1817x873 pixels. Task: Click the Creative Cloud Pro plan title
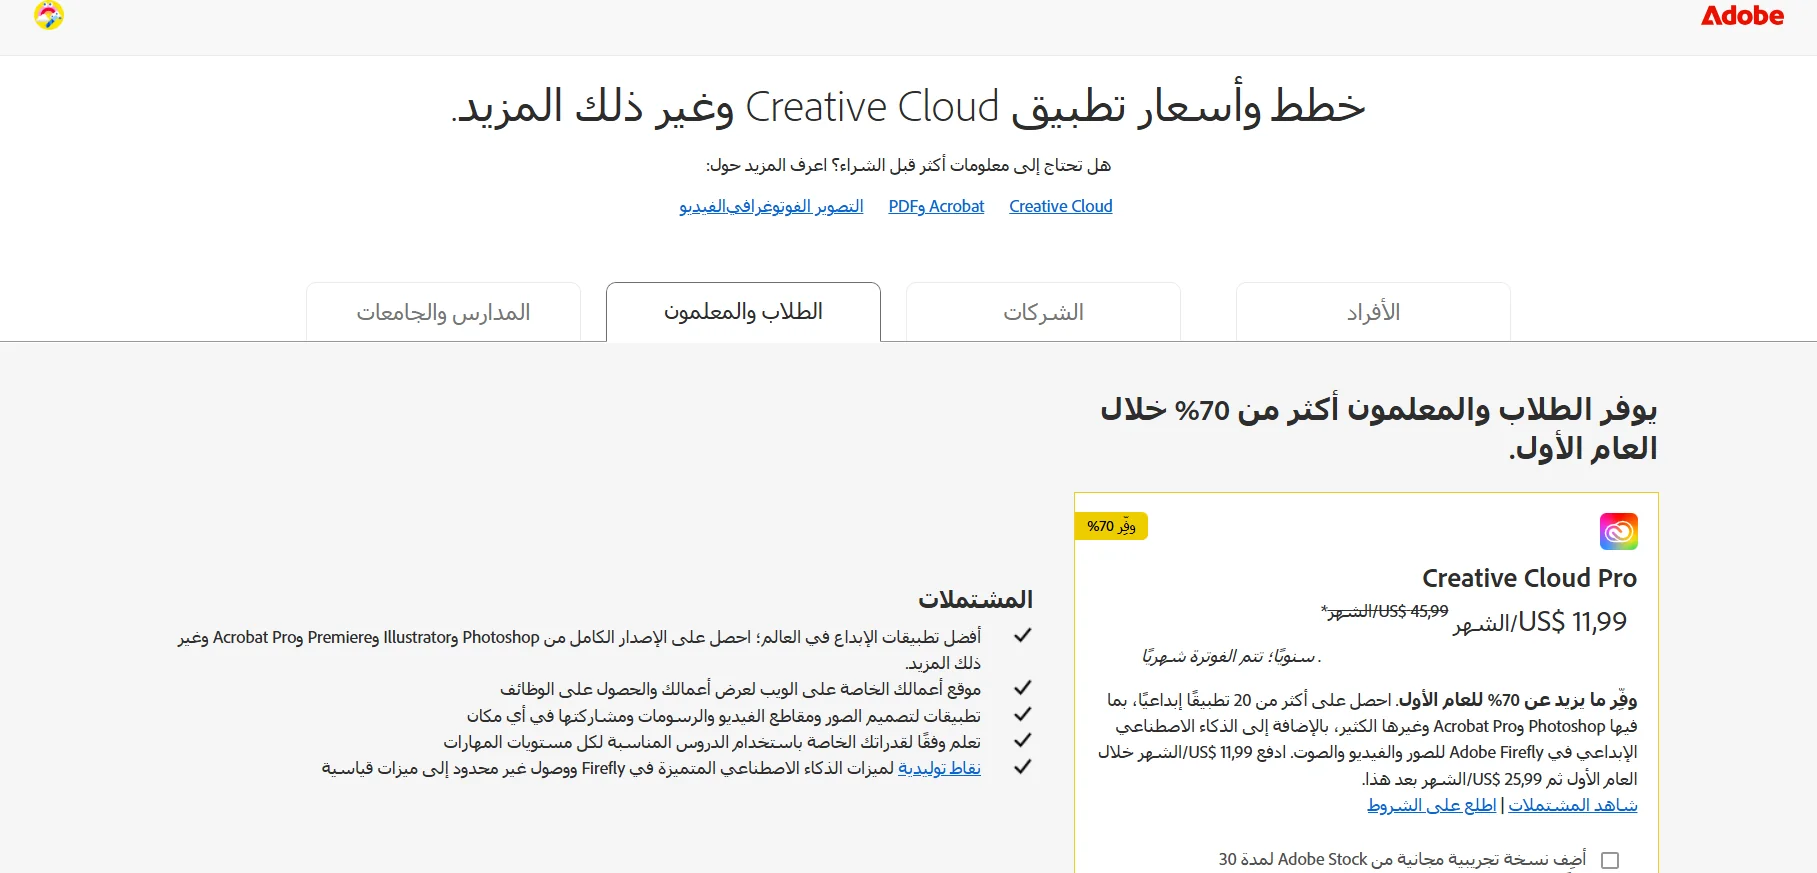click(x=1529, y=578)
